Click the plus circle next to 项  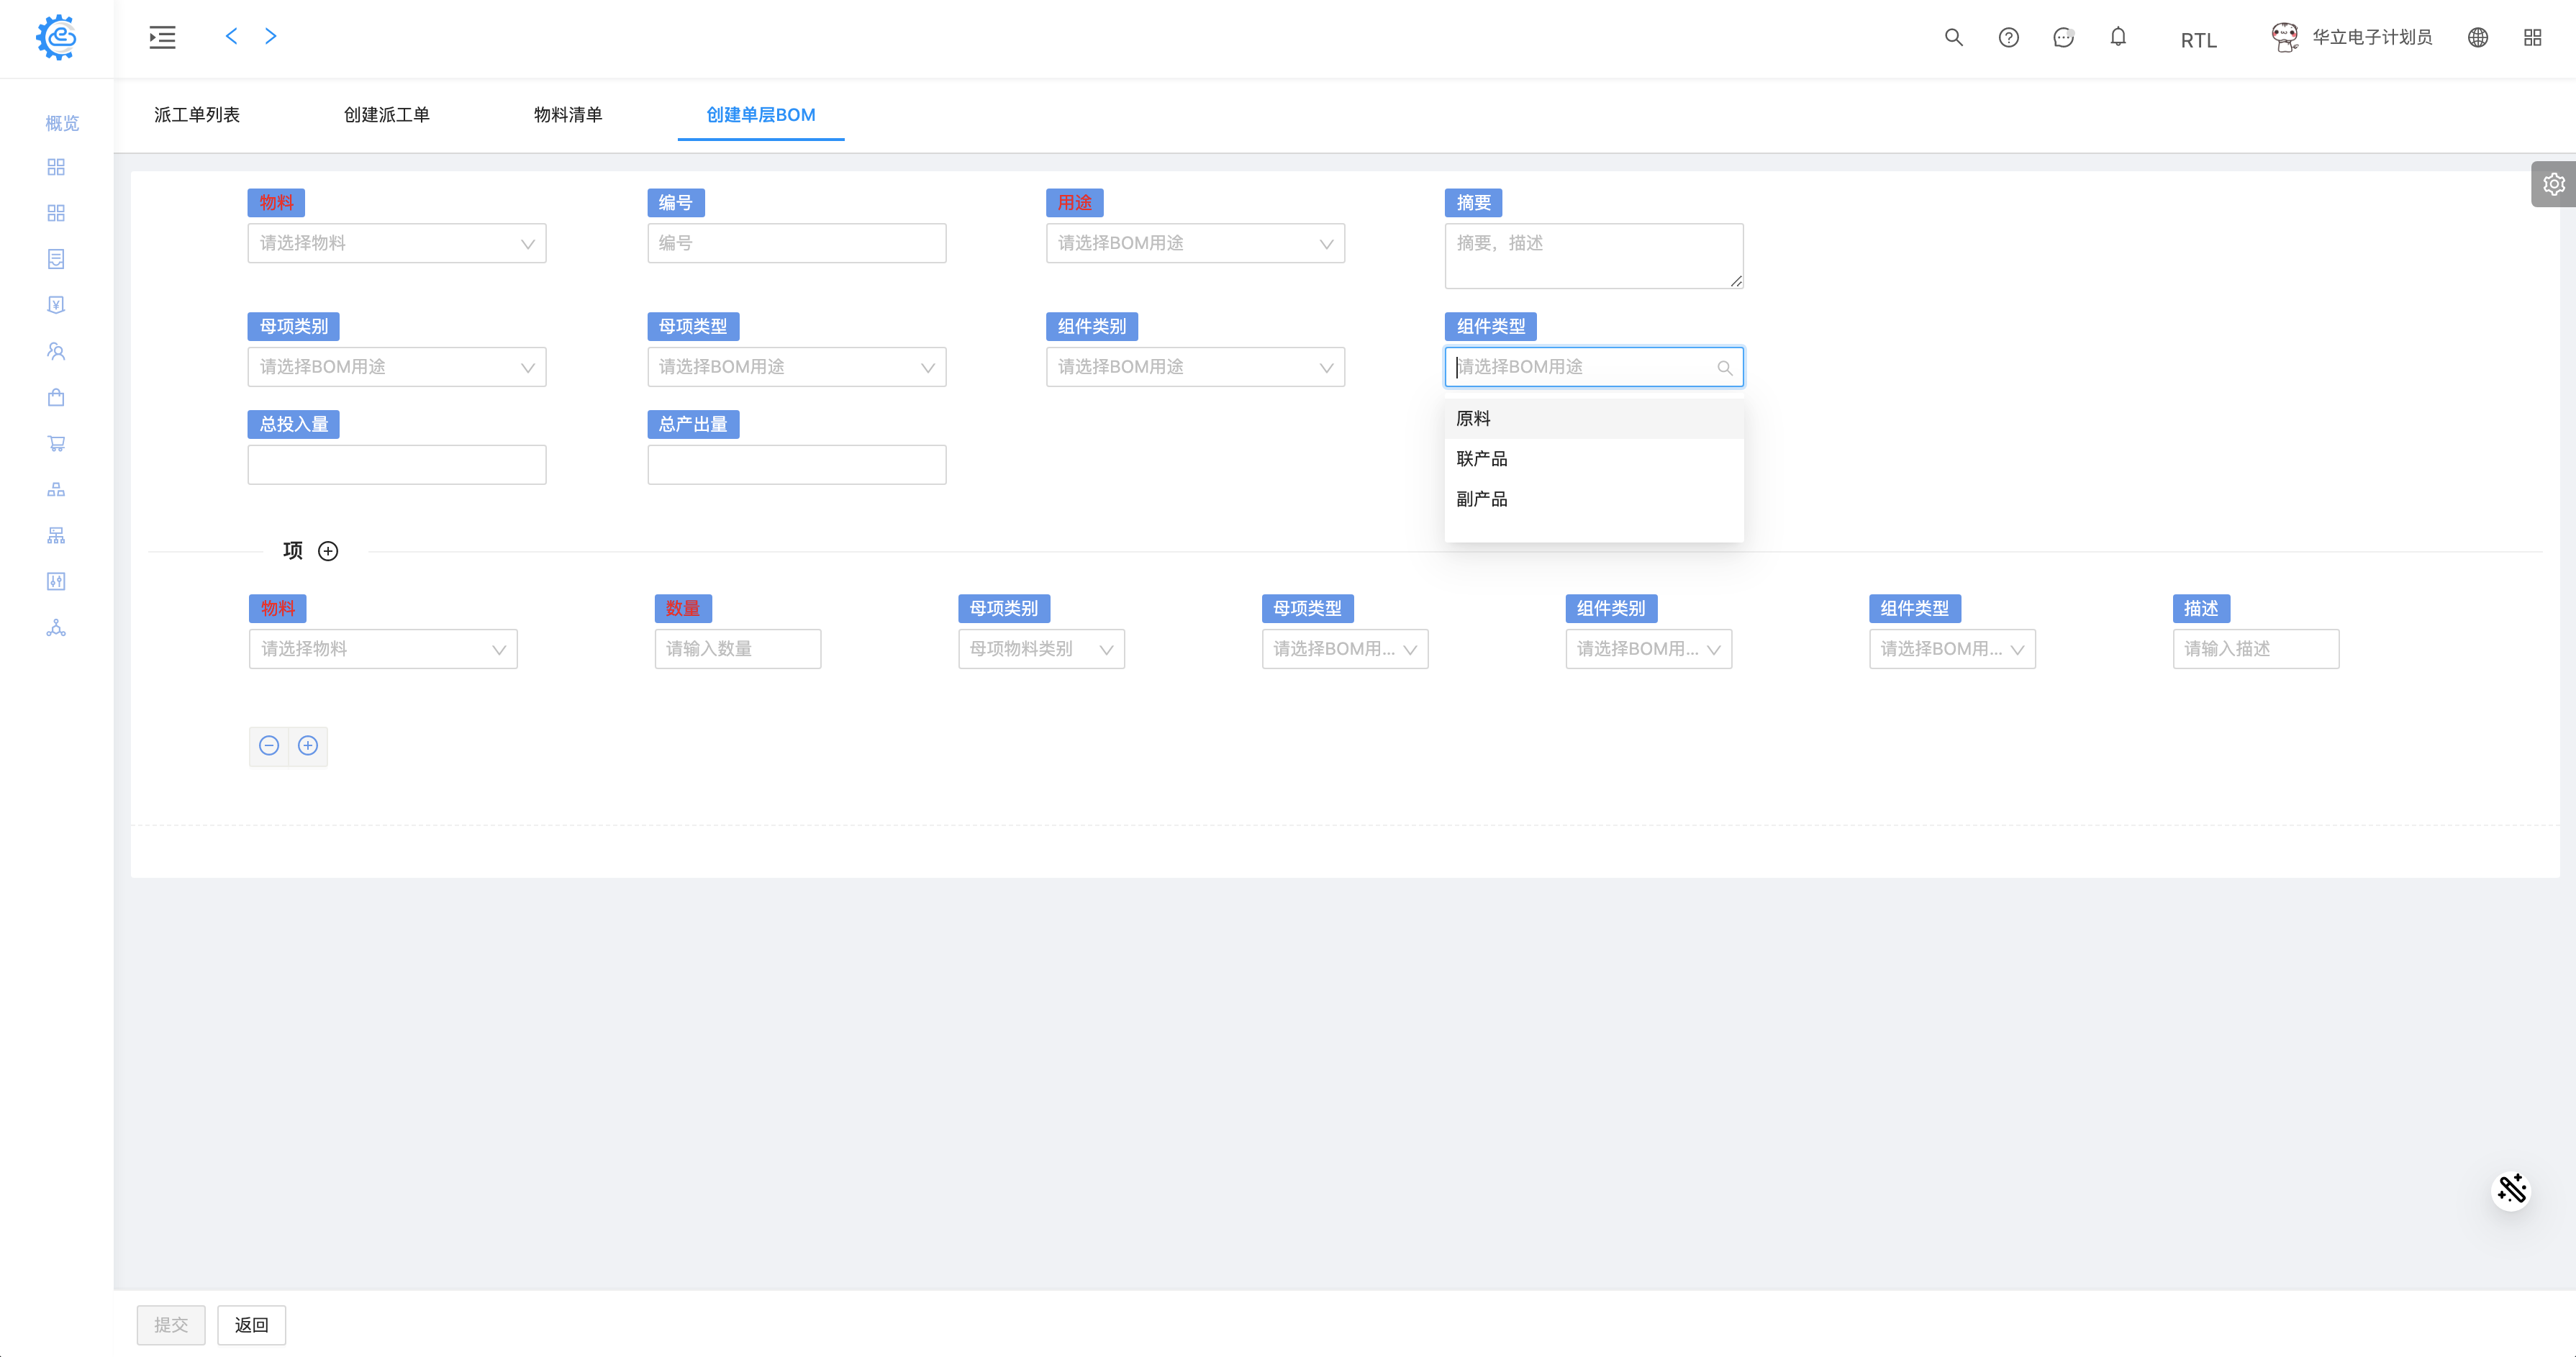[328, 551]
